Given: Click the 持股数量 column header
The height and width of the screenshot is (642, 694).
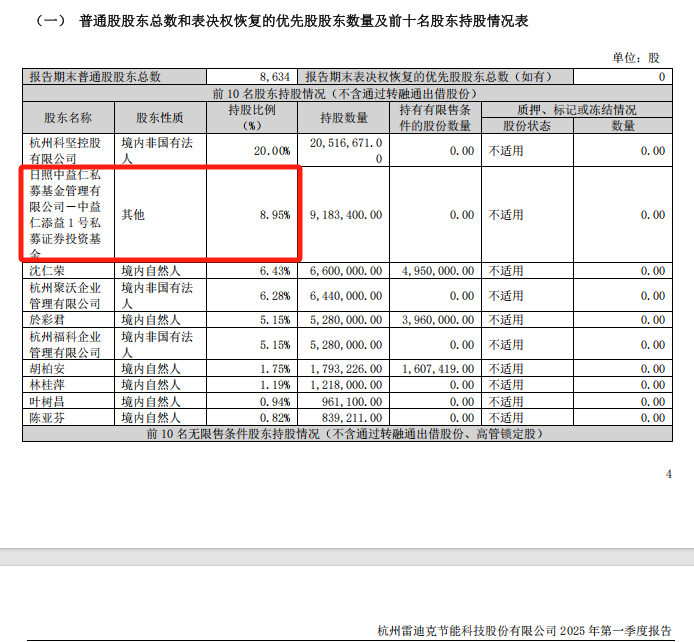Looking at the screenshot, I should click(343, 118).
